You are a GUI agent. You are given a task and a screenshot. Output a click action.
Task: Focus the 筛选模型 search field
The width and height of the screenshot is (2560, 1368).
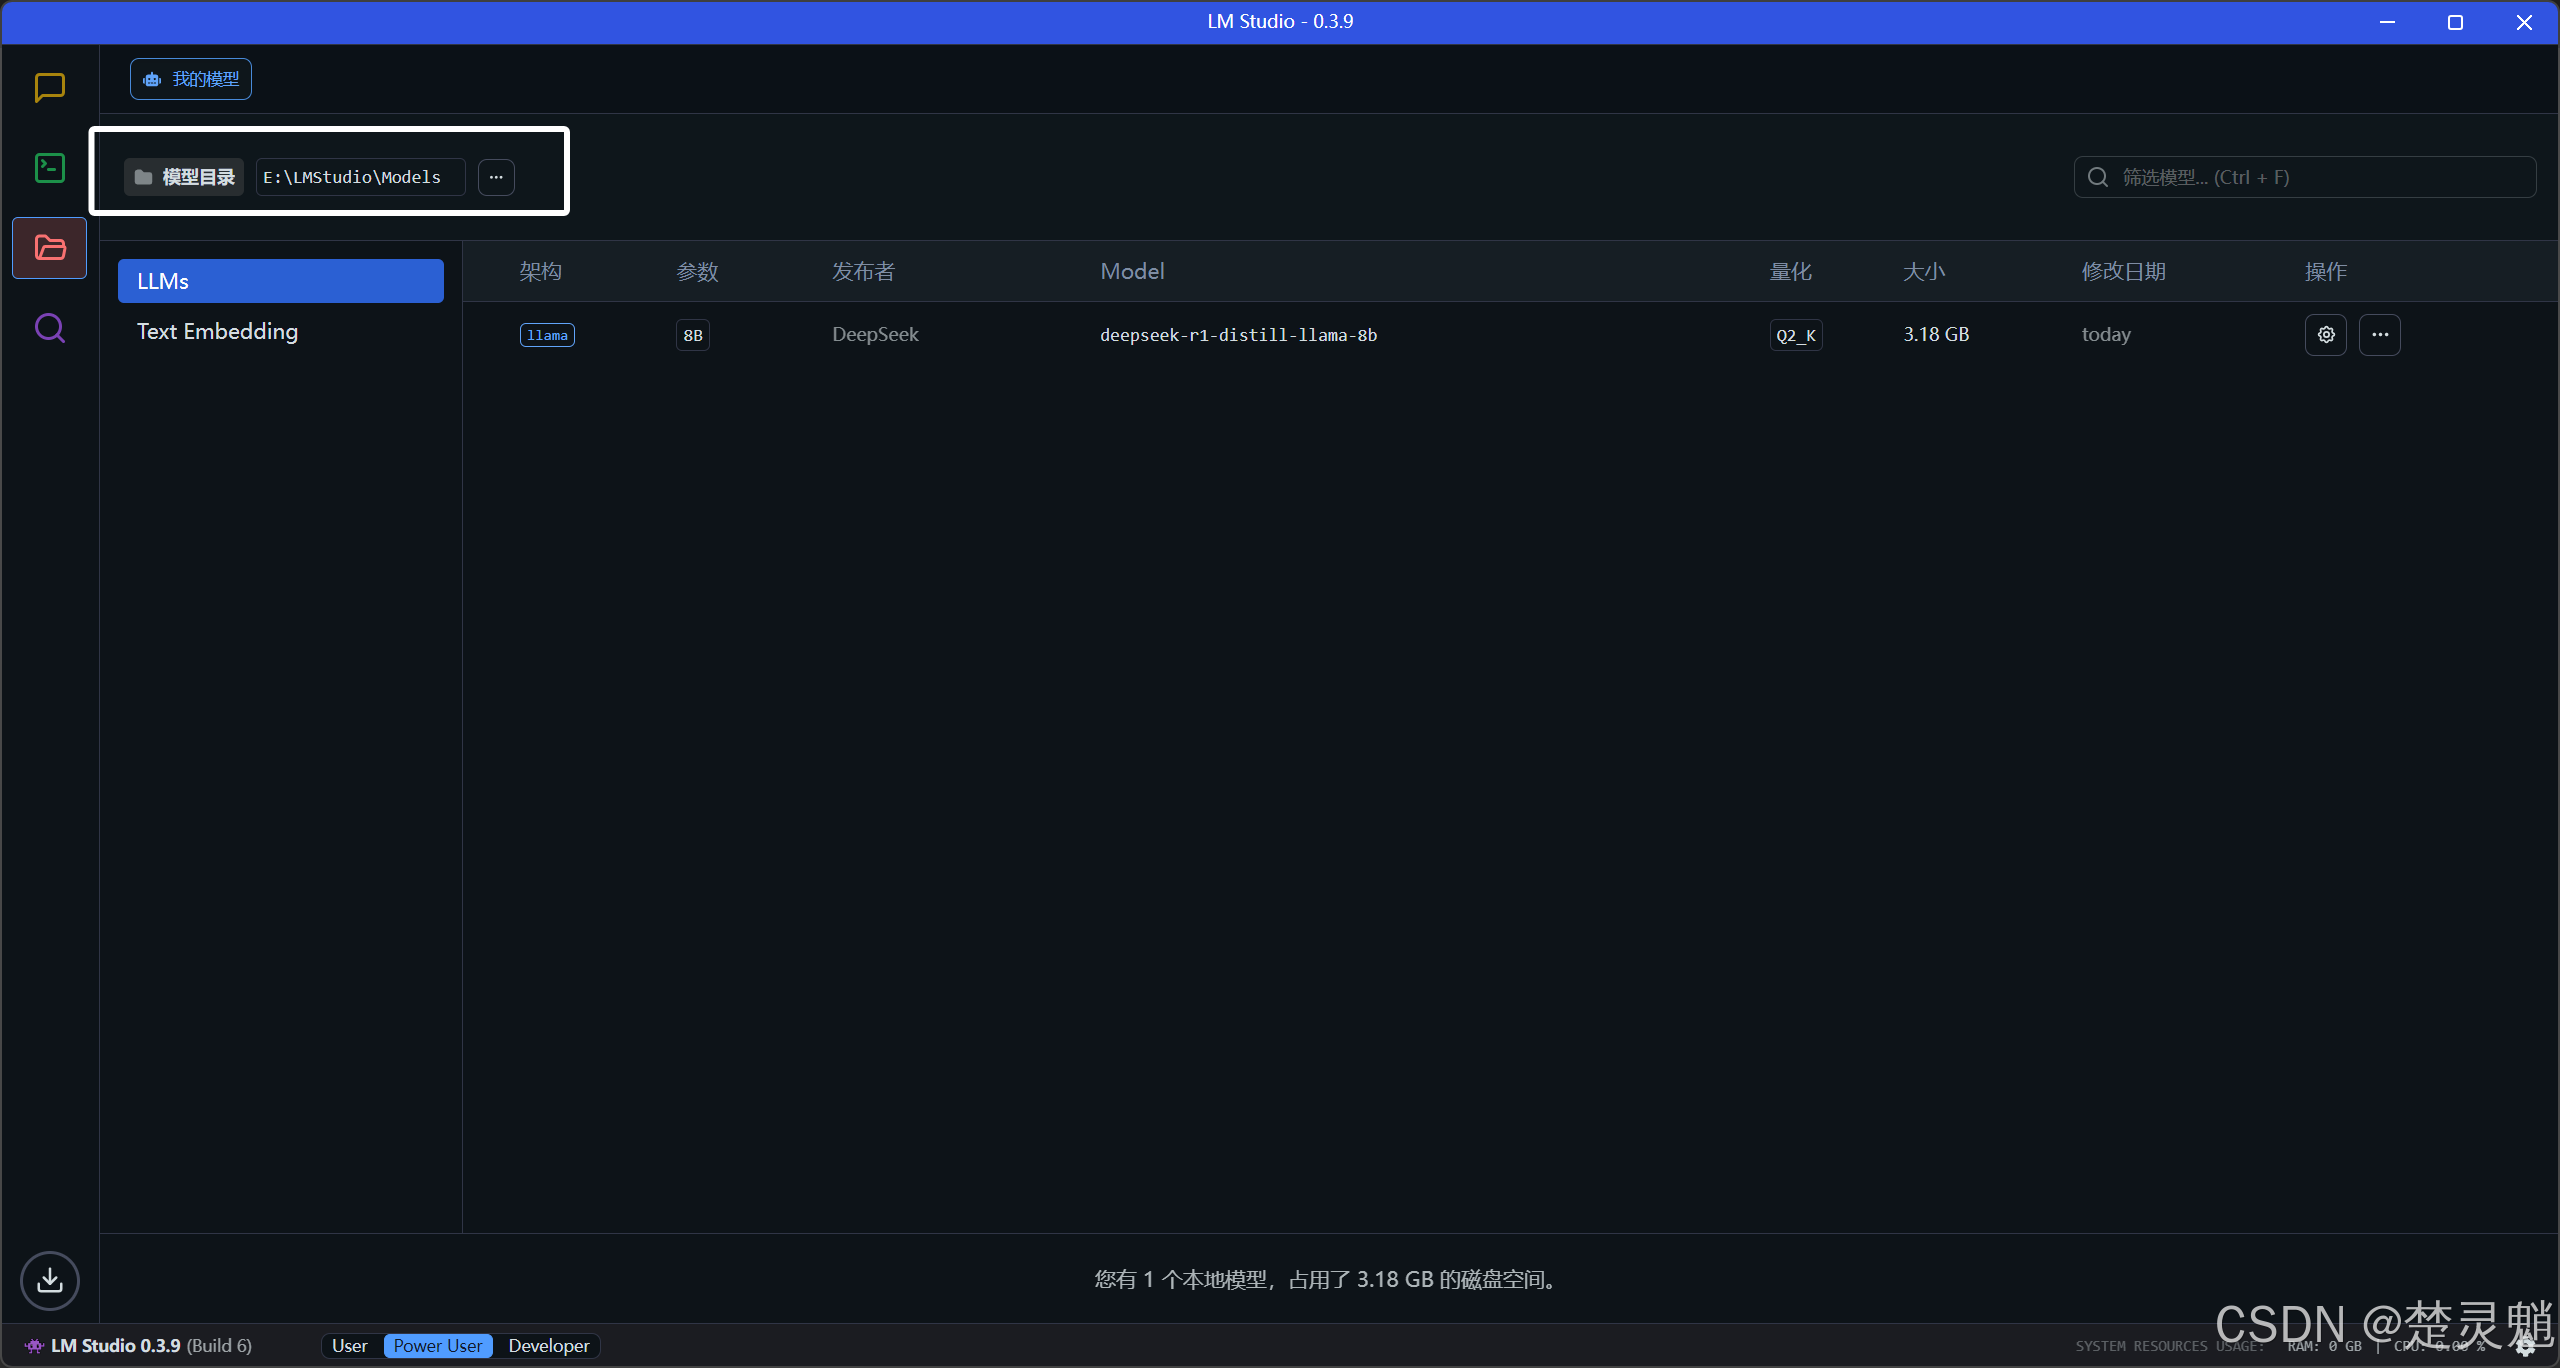tap(2304, 177)
